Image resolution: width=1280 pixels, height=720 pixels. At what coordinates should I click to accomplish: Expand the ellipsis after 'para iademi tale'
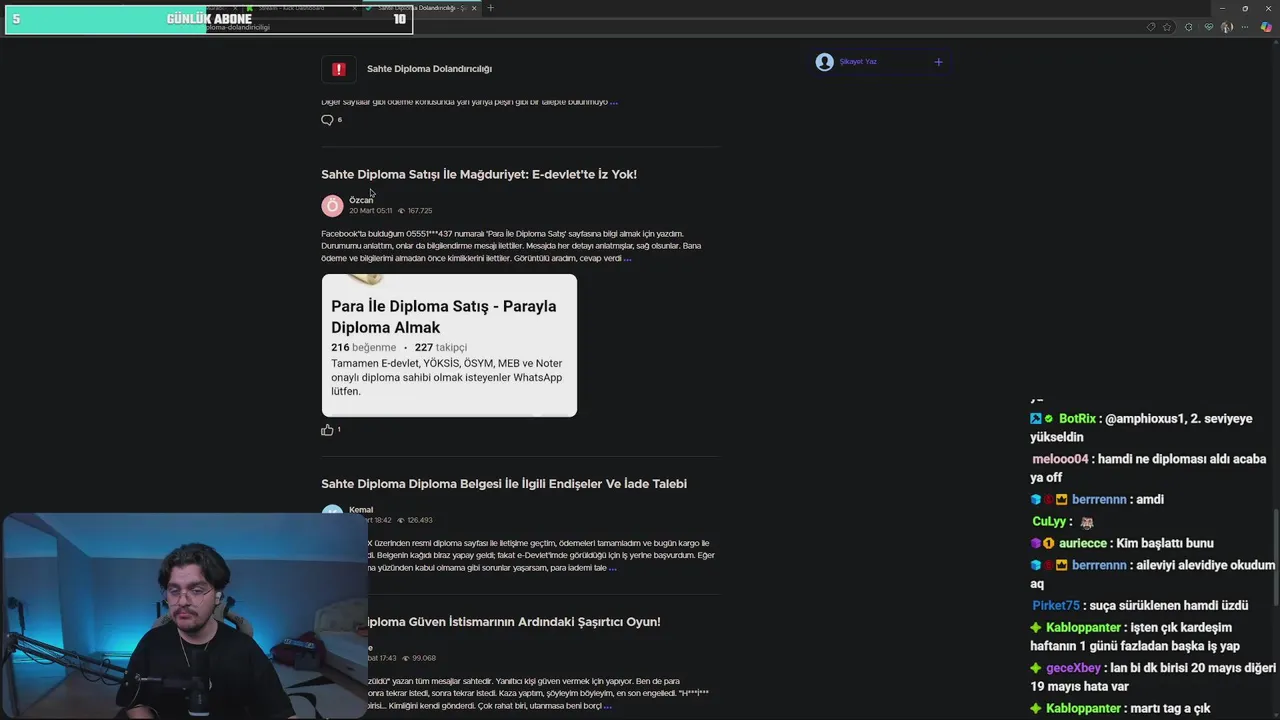point(612,568)
